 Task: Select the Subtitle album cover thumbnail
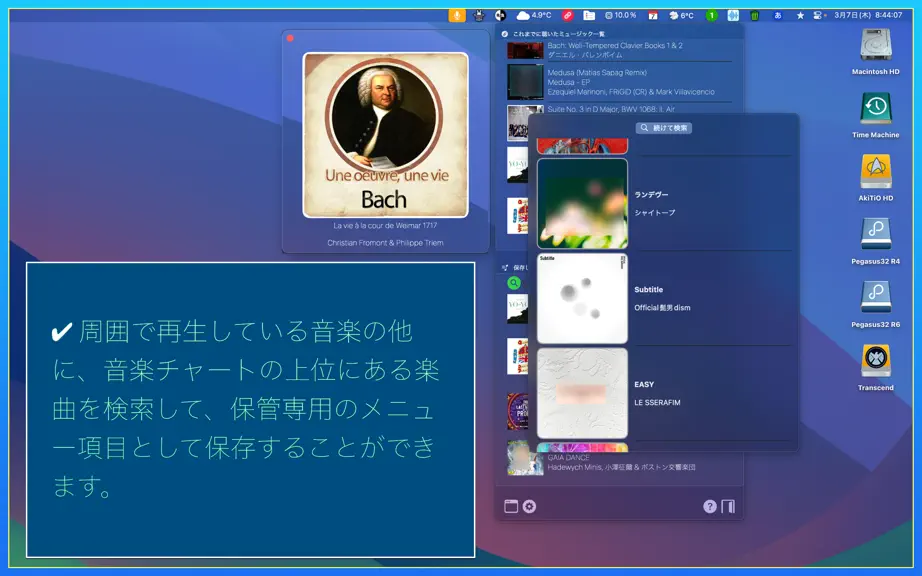[582, 298]
